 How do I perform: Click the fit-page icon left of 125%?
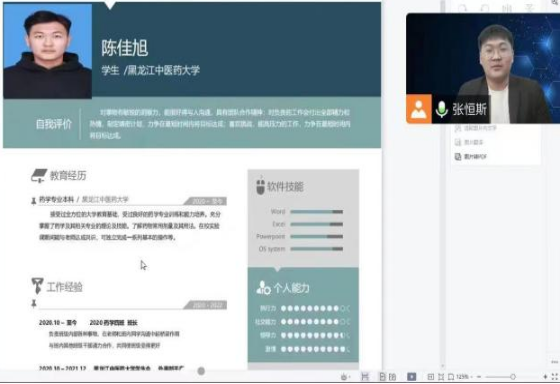tap(451, 376)
